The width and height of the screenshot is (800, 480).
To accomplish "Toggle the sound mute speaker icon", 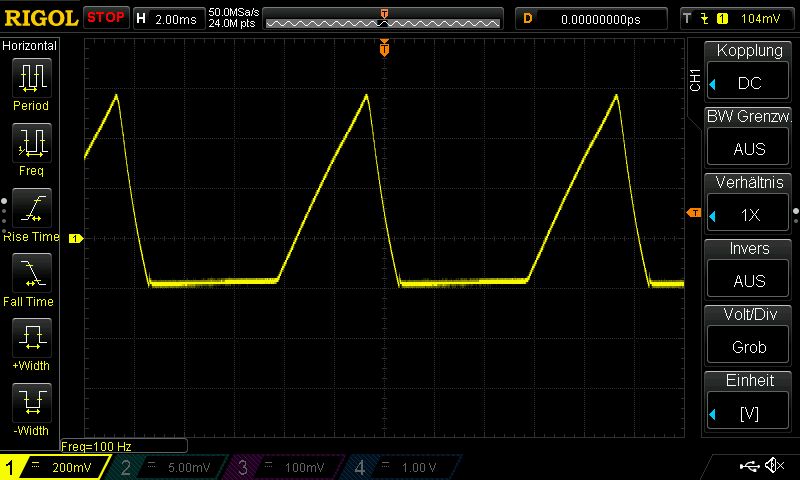I will pyautogui.click(x=775, y=465).
